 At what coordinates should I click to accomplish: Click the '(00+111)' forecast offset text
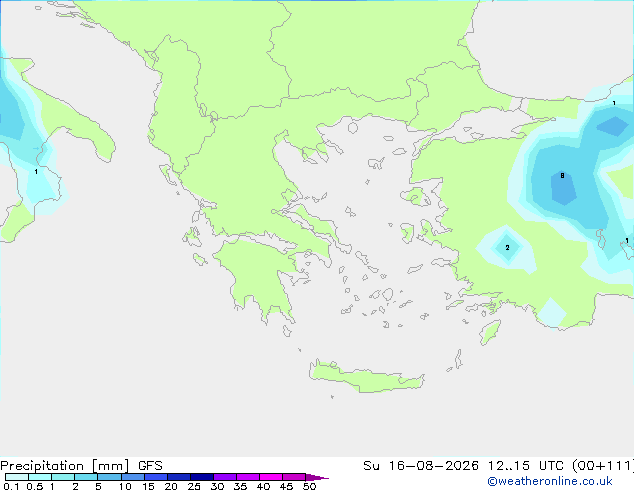tap(603, 466)
